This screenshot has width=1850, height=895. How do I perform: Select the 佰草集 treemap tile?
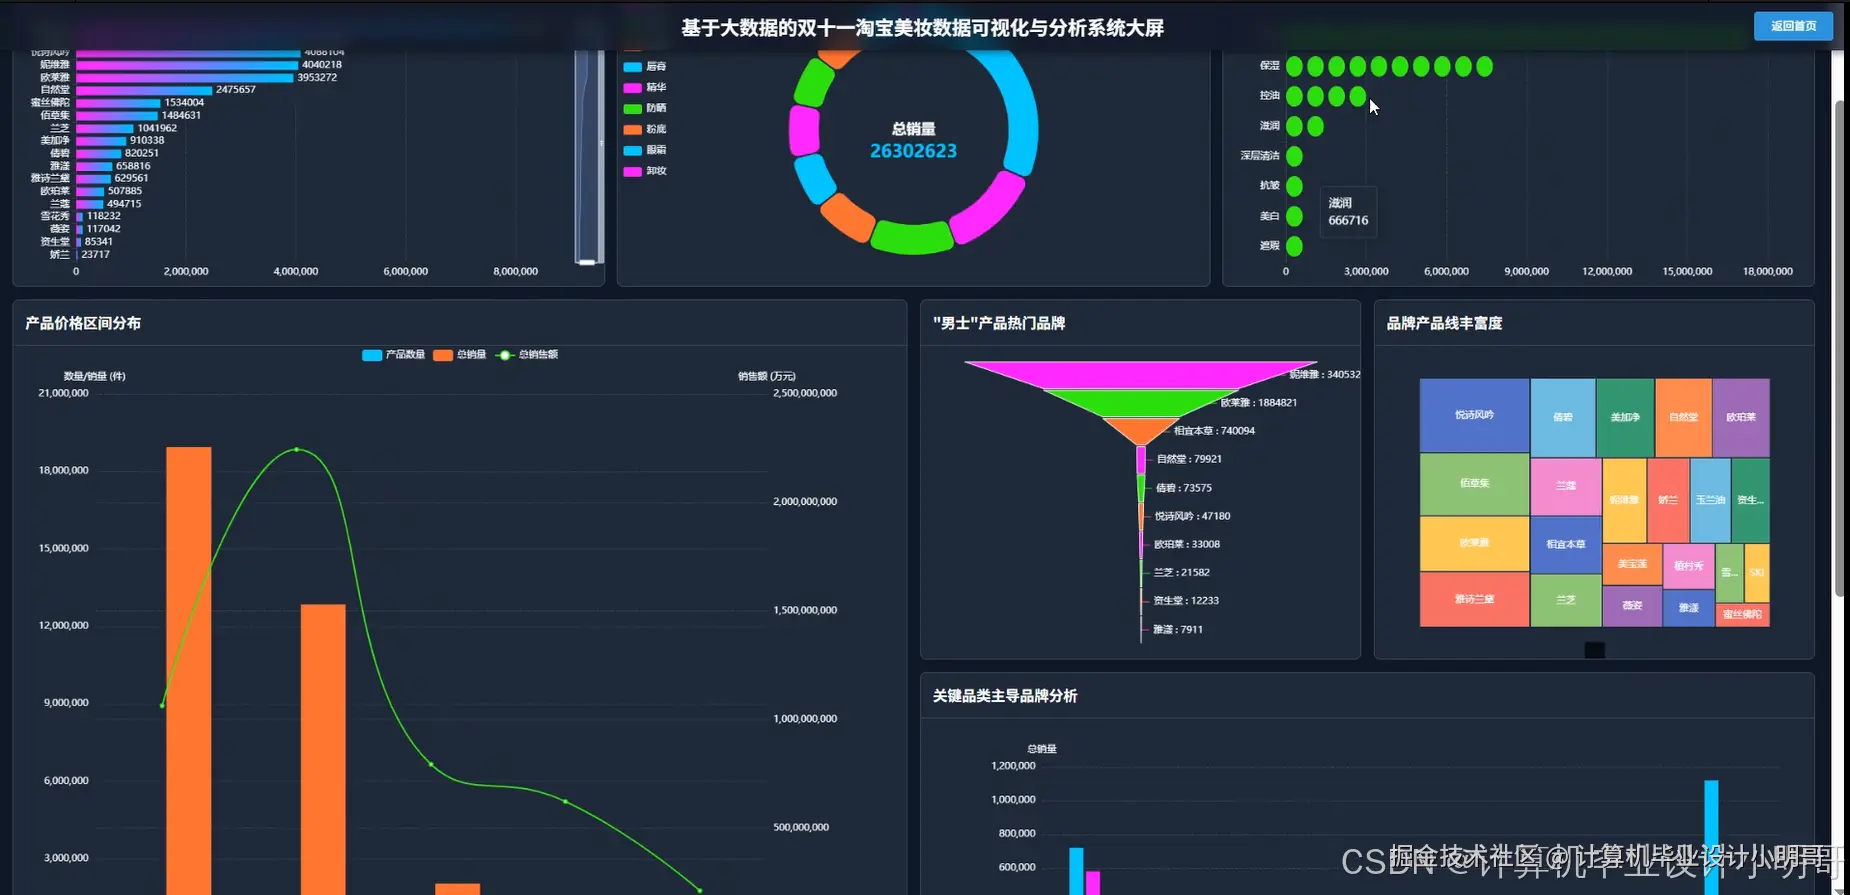tap(1474, 483)
